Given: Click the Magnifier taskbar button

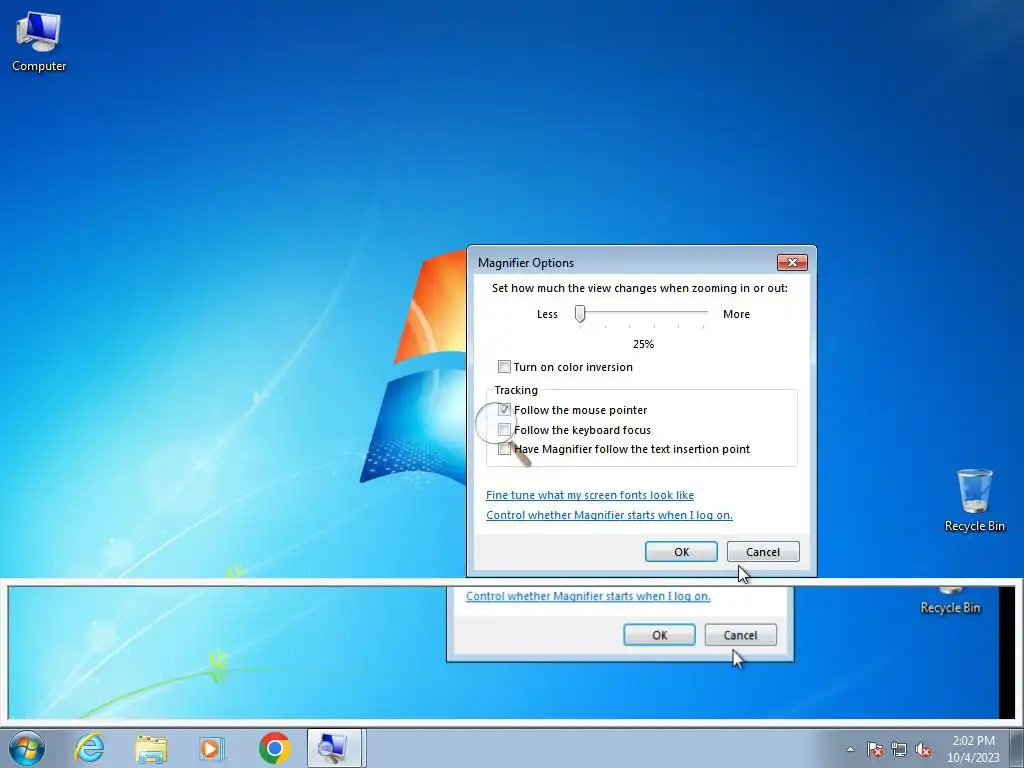Looking at the screenshot, I should (x=334, y=748).
